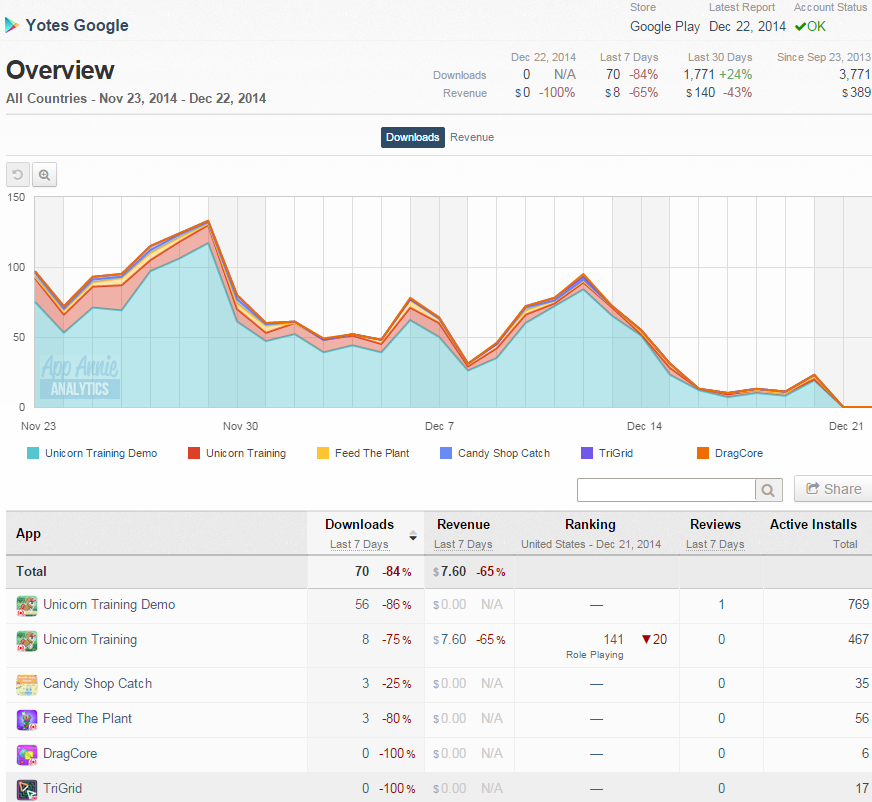Click the Candy Shop Catch legend color swatch
This screenshot has width=872, height=802.
pos(445,453)
